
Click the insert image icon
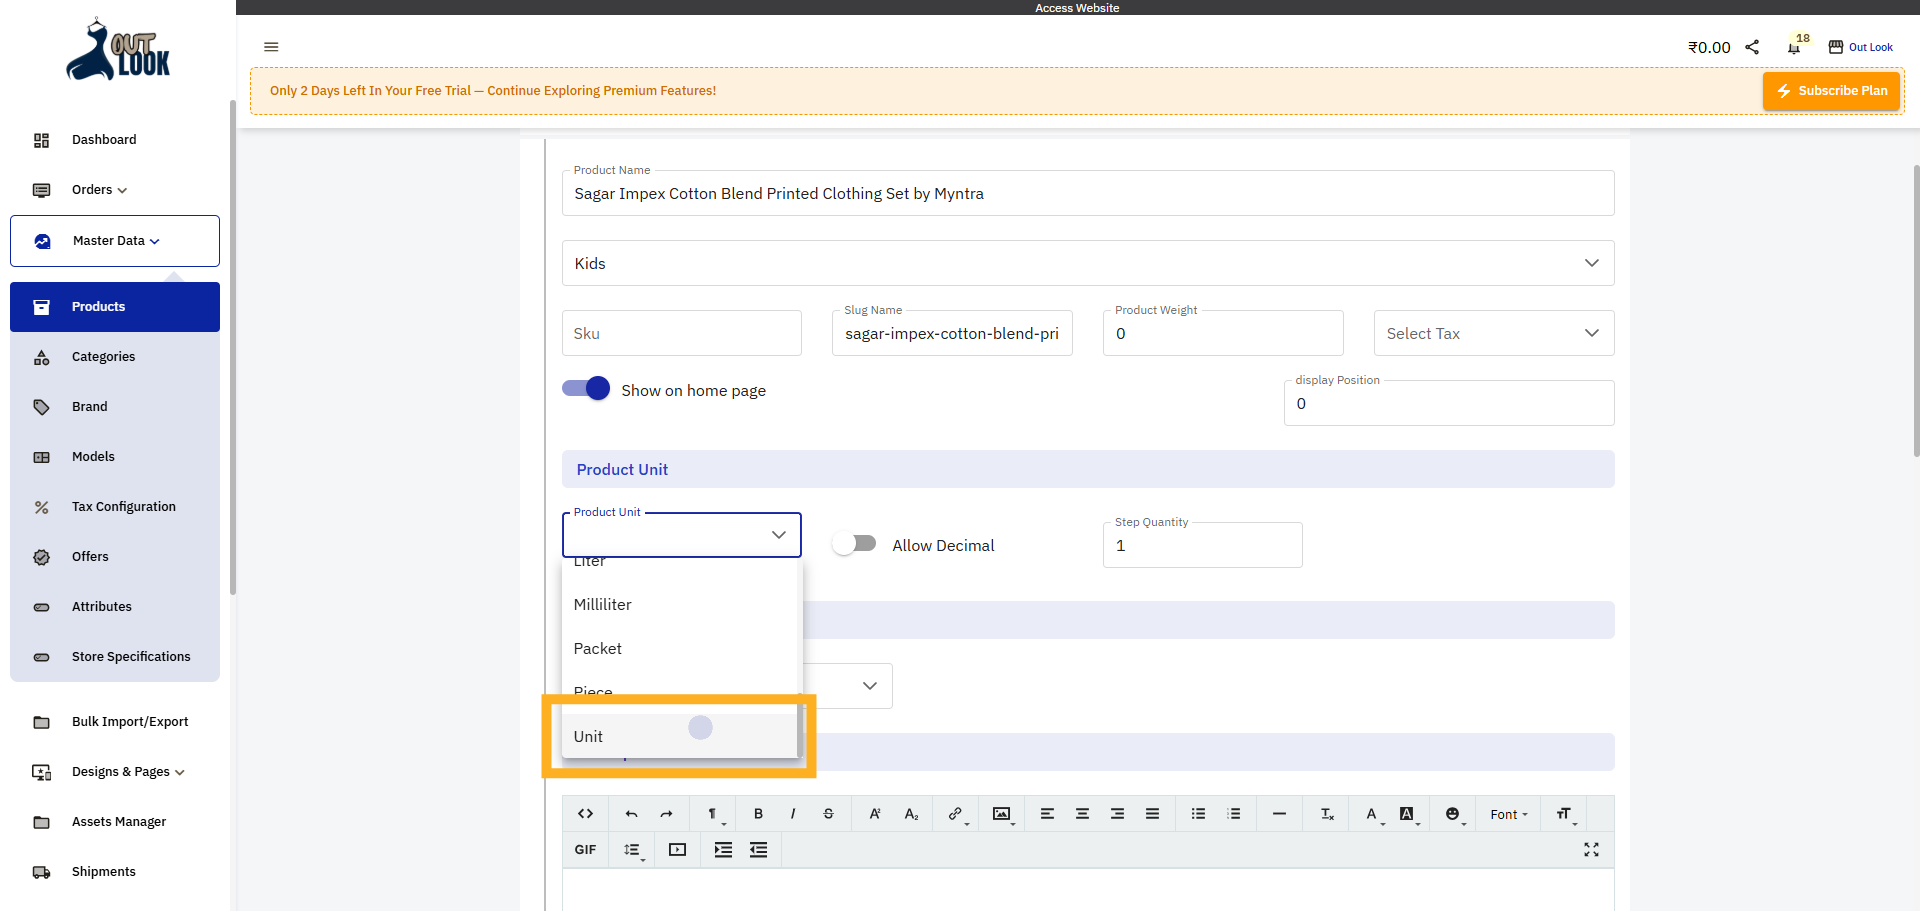click(1001, 814)
